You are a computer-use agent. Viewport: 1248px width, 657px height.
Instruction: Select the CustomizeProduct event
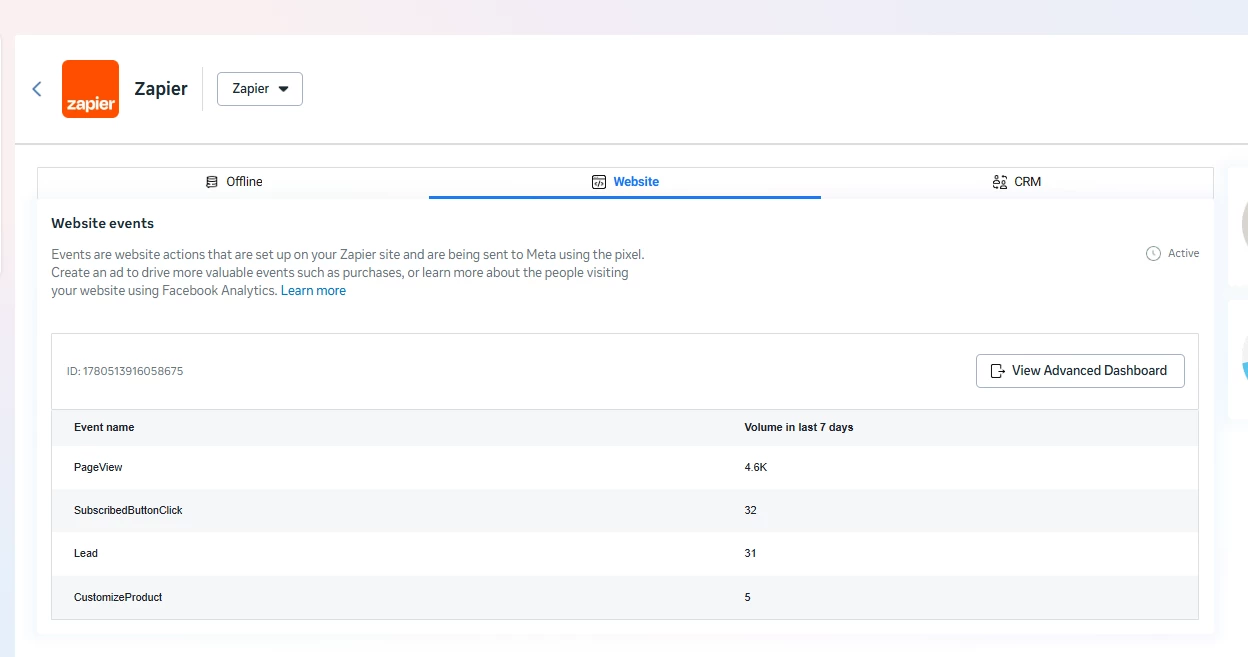[118, 597]
